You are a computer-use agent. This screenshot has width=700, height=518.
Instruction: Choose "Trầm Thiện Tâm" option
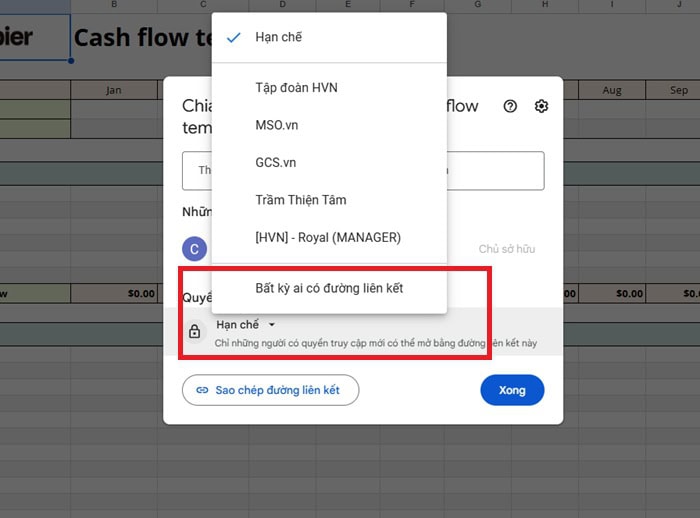coord(300,200)
